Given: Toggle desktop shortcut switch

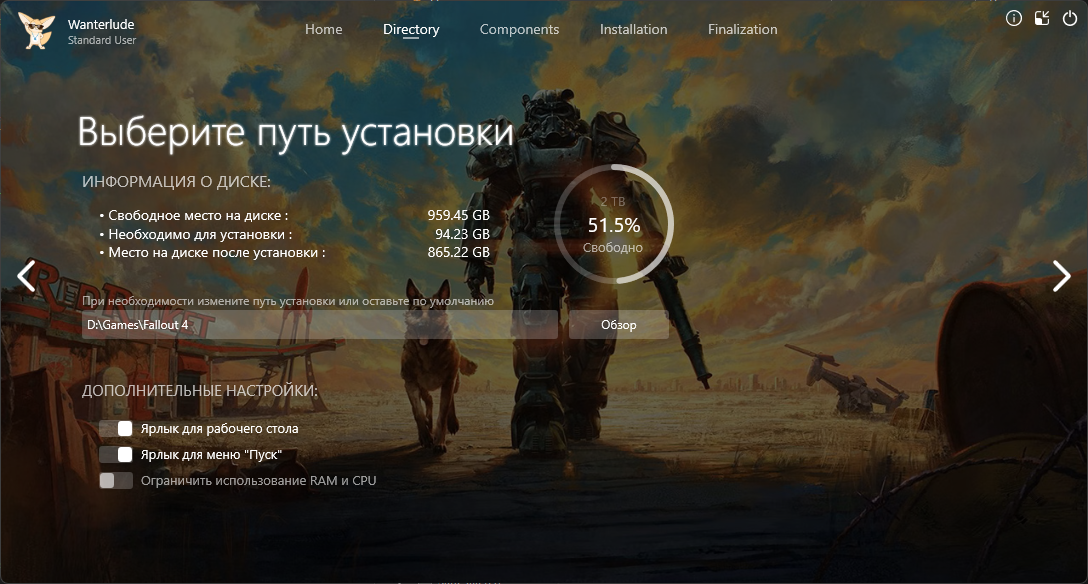Looking at the screenshot, I should point(116,429).
